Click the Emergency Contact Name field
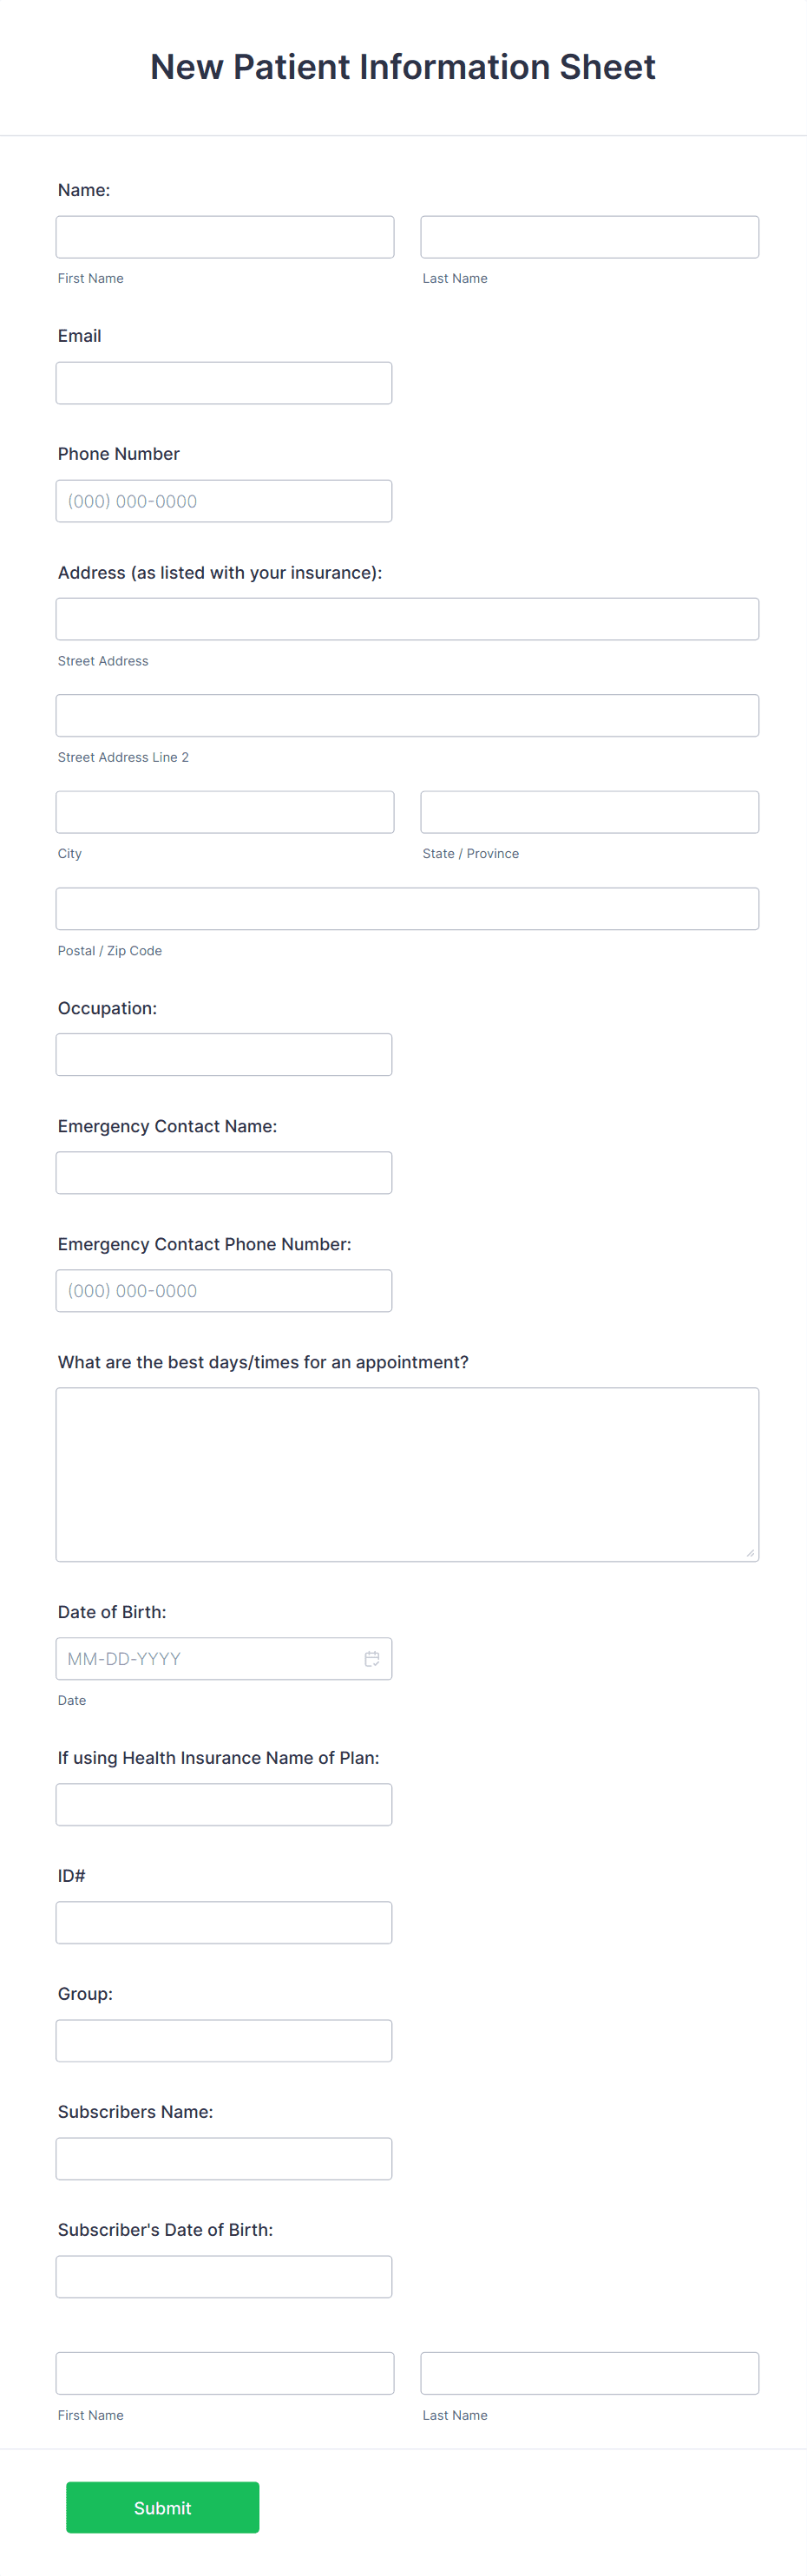The image size is (807, 2576). pyautogui.click(x=224, y=1172)
